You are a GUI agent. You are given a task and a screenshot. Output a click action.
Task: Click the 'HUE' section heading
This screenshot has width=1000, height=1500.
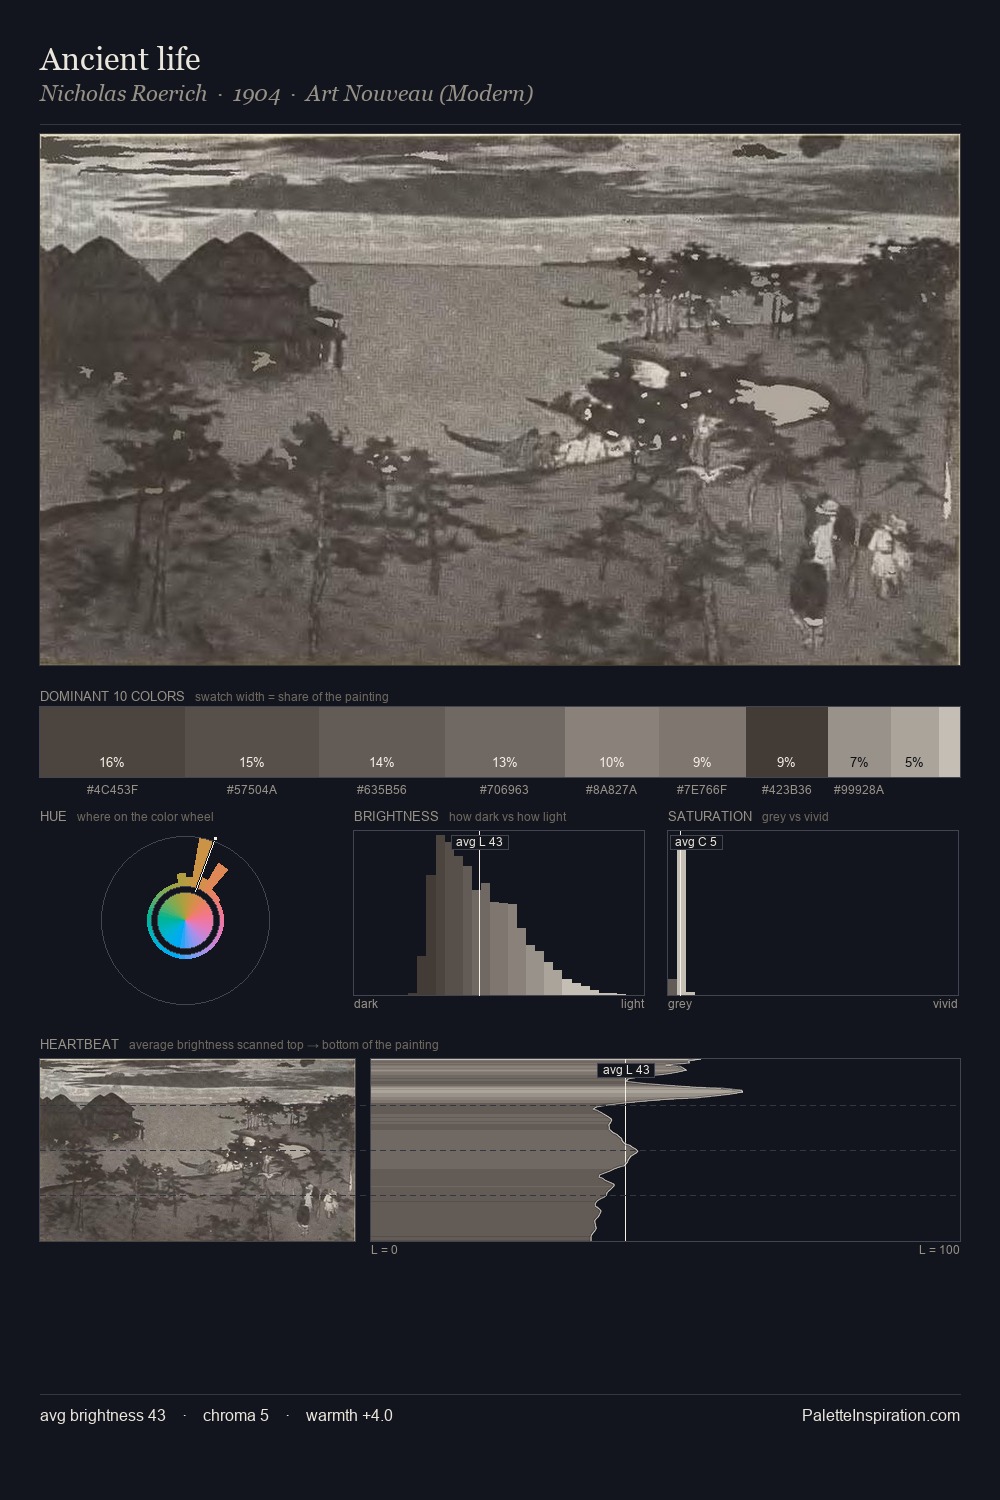[53, 816]
